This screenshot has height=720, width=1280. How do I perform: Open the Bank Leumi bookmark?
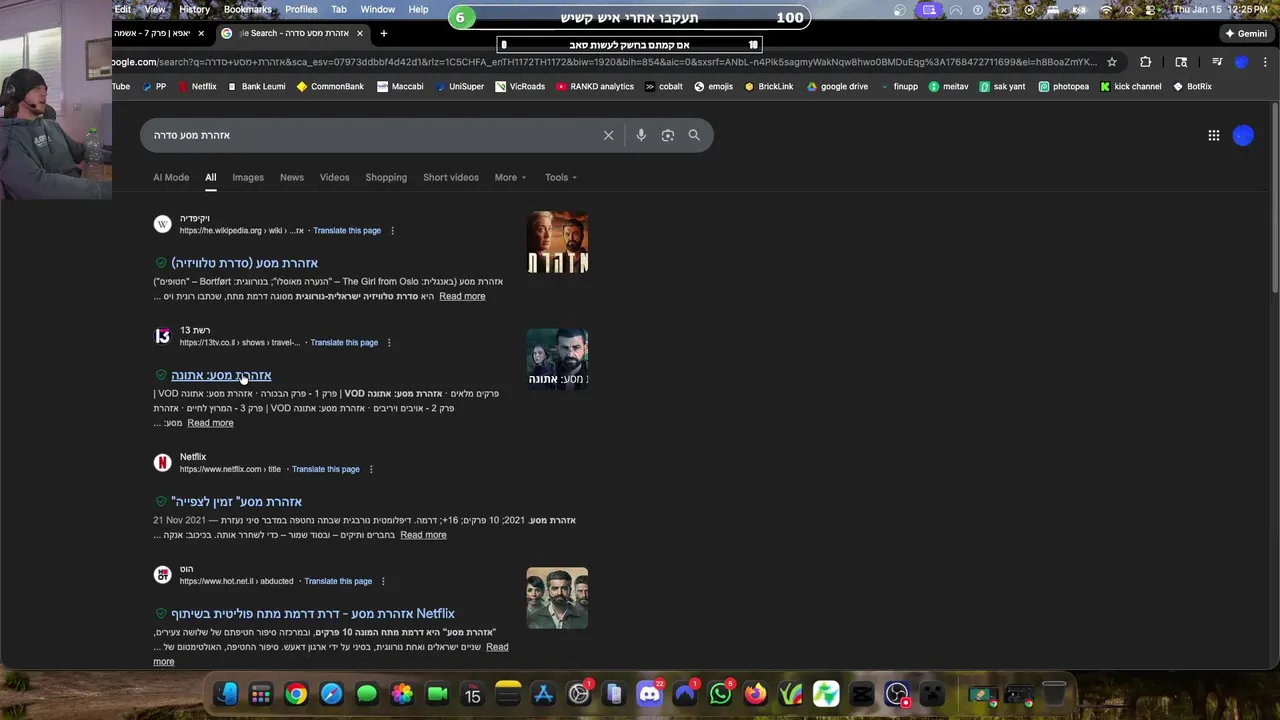pyautogui.click(x=257, y=87)
